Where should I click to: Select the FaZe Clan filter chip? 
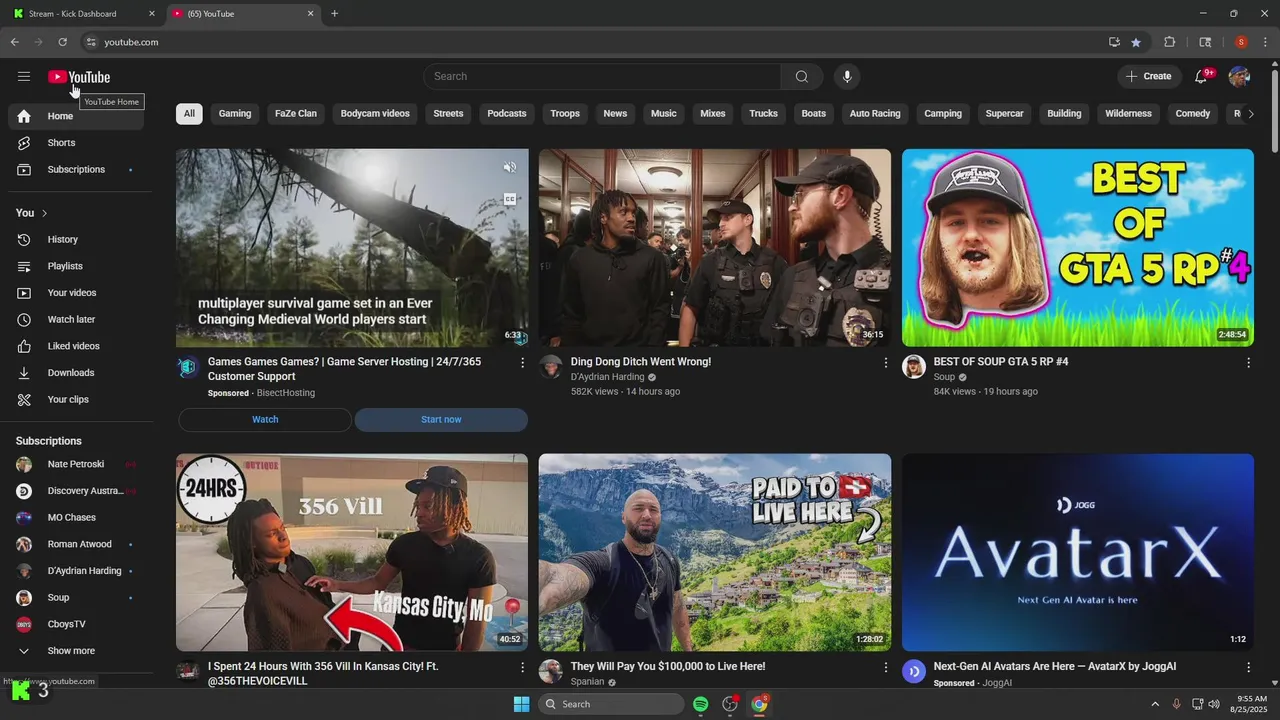click(x=296, y=114)
